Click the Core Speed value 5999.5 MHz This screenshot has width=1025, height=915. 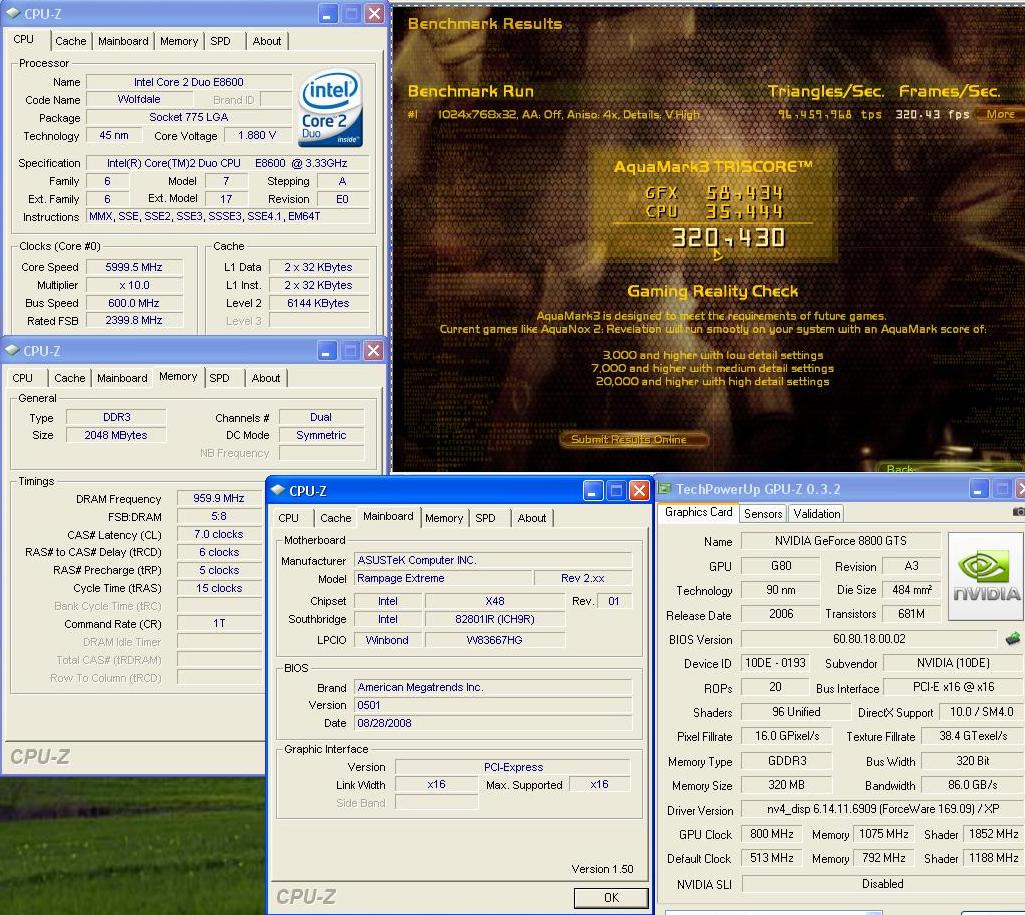[134, 267]
